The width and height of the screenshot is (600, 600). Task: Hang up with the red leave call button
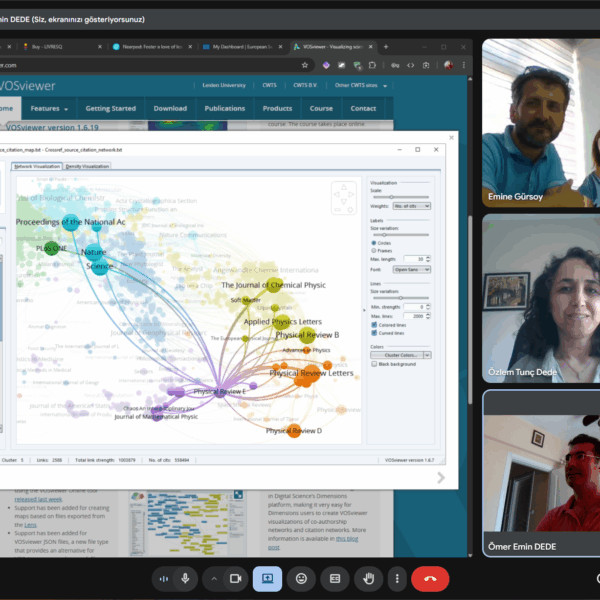click(x=431, y=578)
